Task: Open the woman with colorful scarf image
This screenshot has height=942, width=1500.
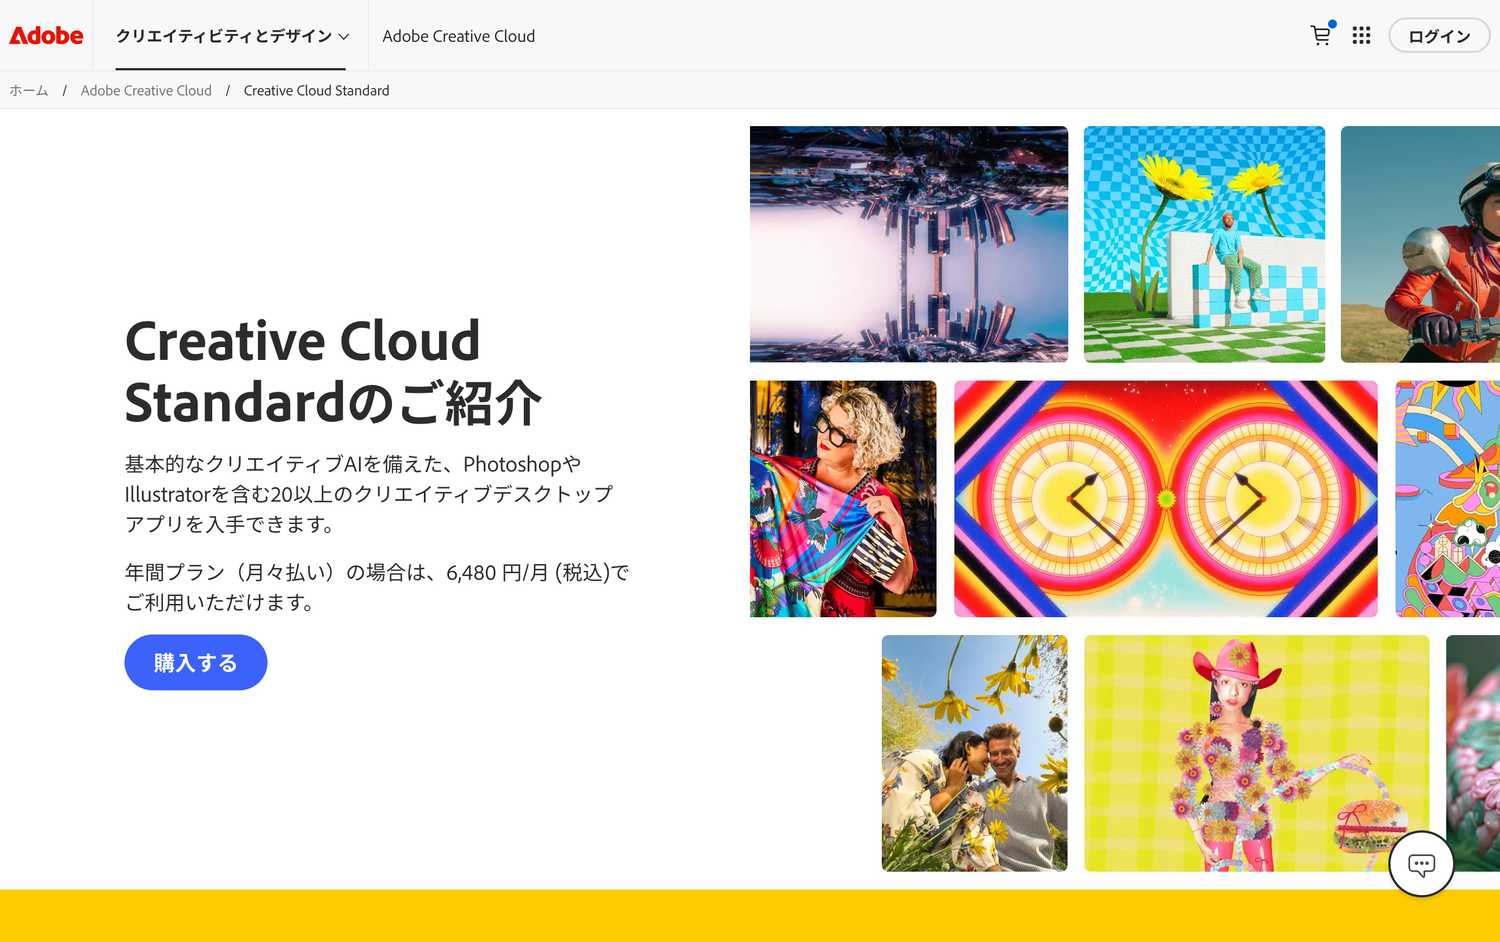Action: [x=843, y=499]
